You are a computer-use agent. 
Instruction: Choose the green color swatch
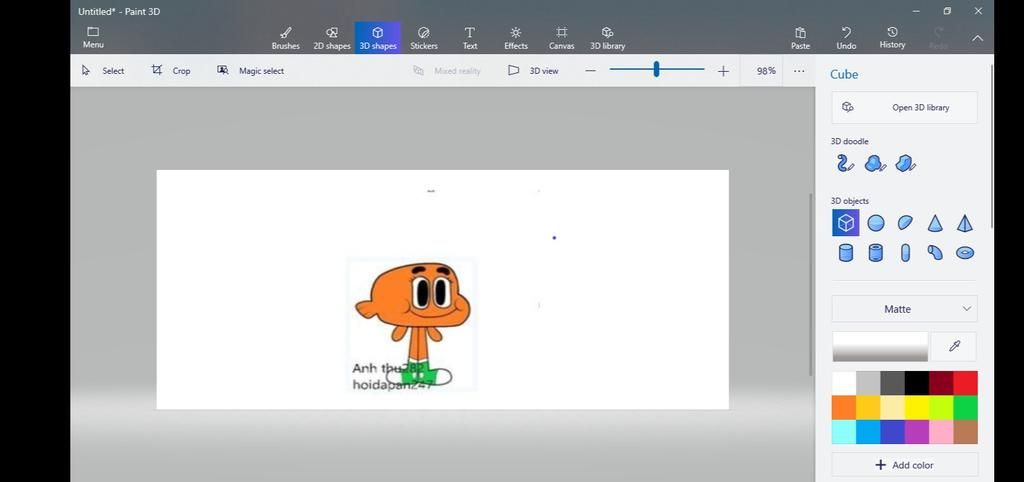pos(965,408)
